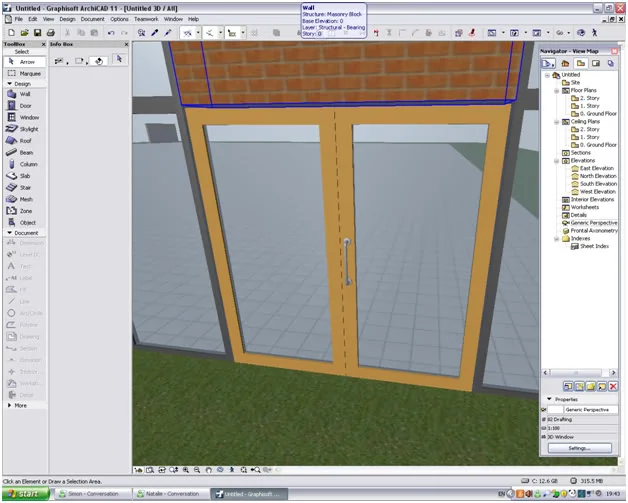Pick the Column tool
This screenshot has width=628, height=503.
coord(24,164)
